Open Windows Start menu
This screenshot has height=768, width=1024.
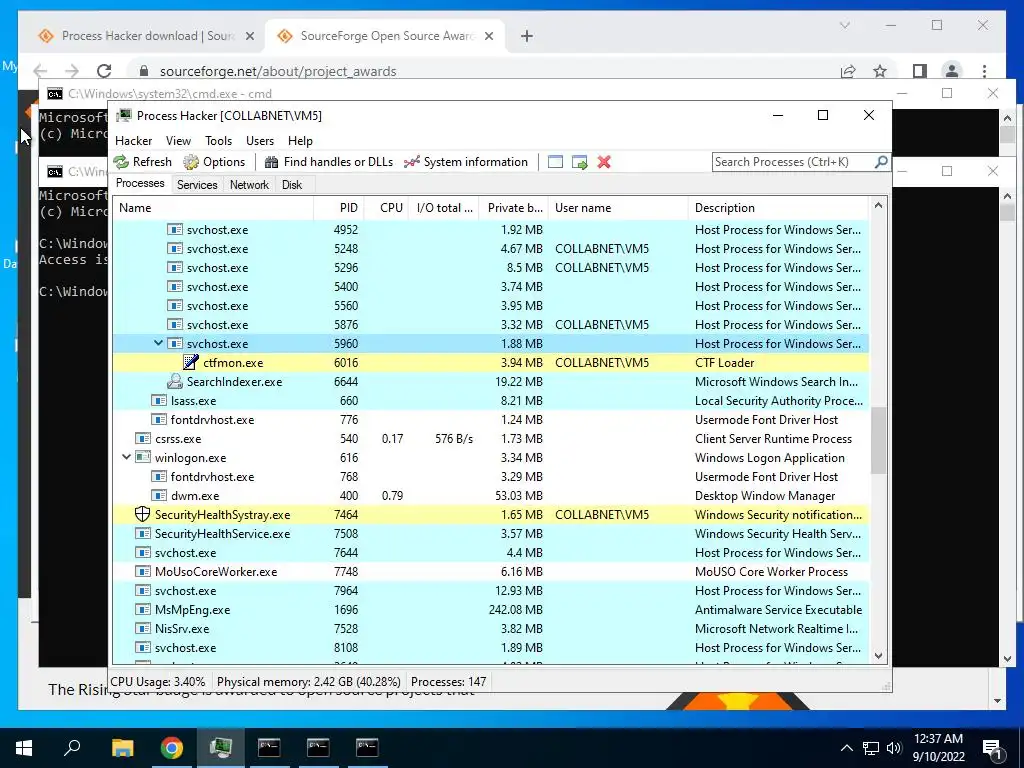click(x=24, y=748)
